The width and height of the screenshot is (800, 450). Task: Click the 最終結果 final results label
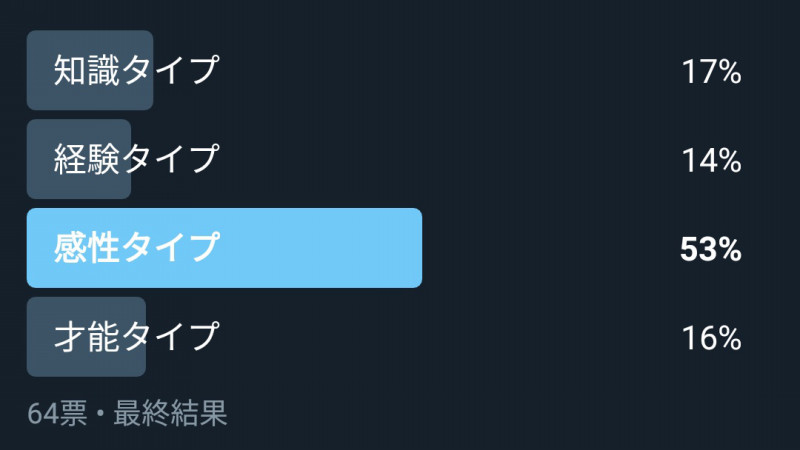[x=170, y=413]
